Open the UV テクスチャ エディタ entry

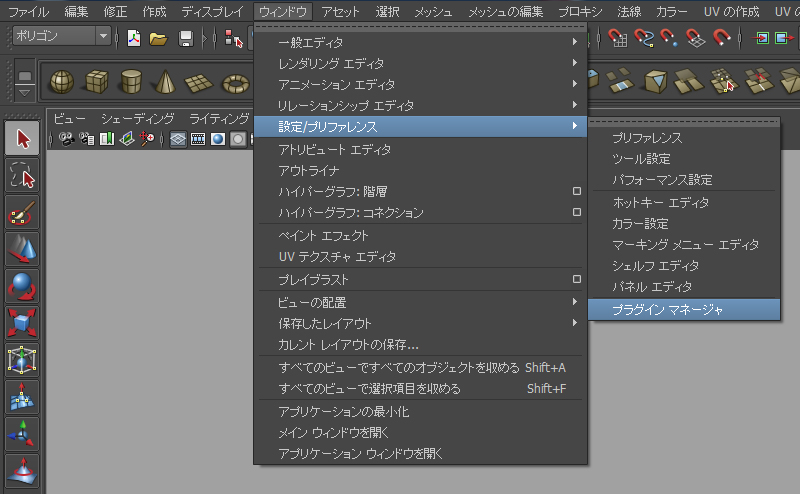pyautogui.click(x=421, y=256)
